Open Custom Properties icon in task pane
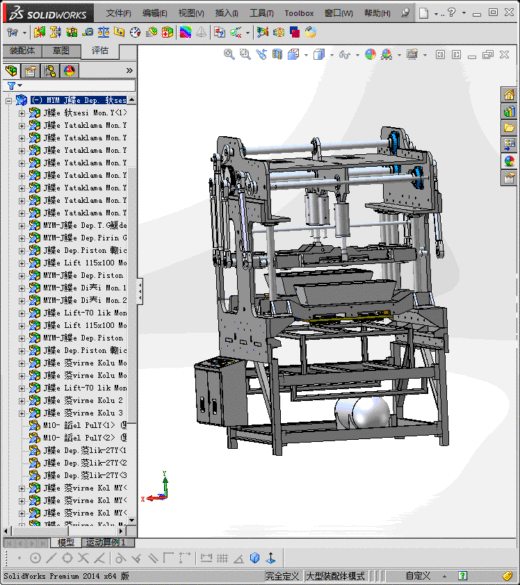This screenshot has height=585, width=520. [x=509, y=178]
